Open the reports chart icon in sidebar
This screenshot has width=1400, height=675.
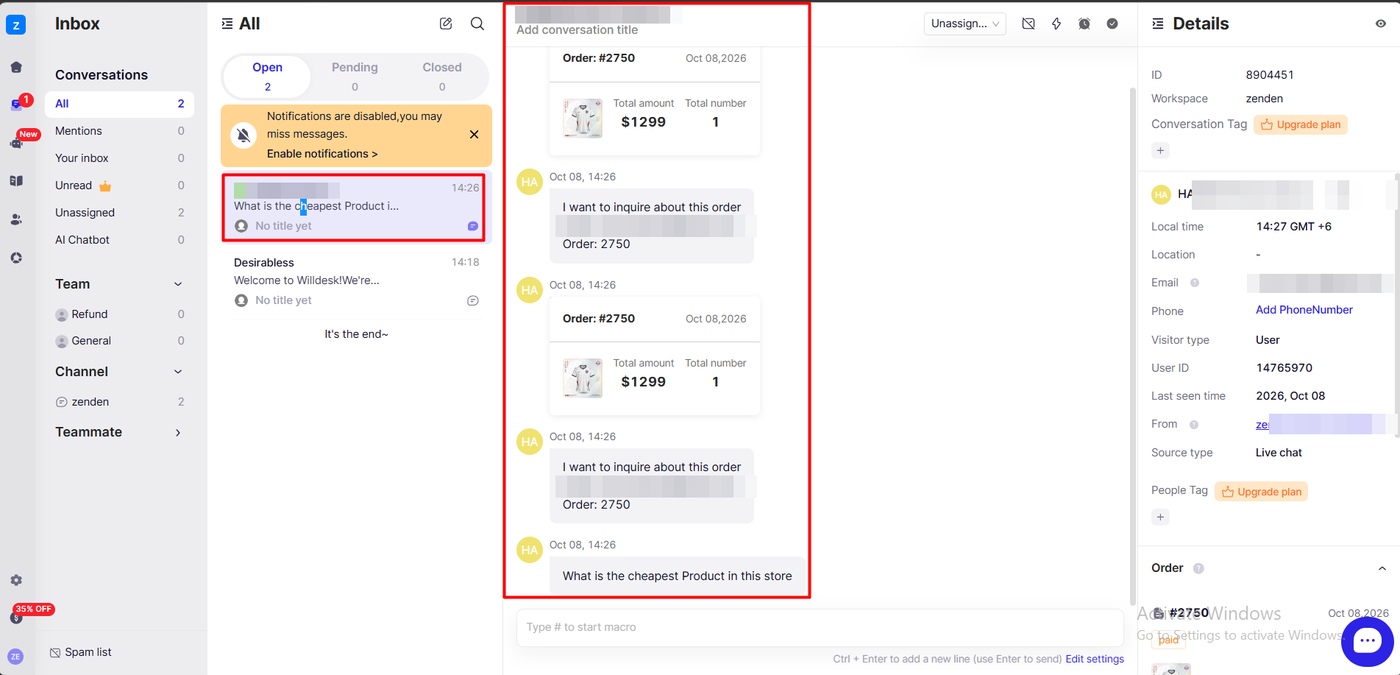tap(16, 258)
